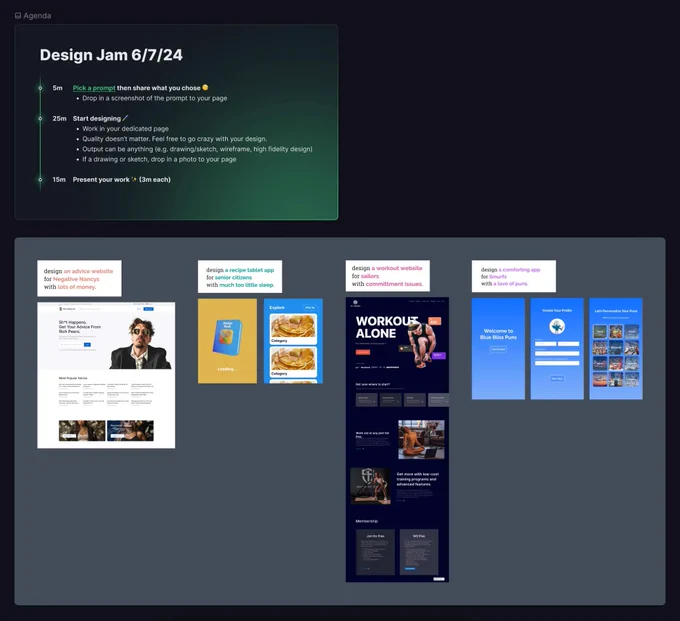The height and width of the screenshot is (621, 680).
Task: Select 'Welcome to Blue Bliss Puns' screen
Action: click(x=498, y=349)
